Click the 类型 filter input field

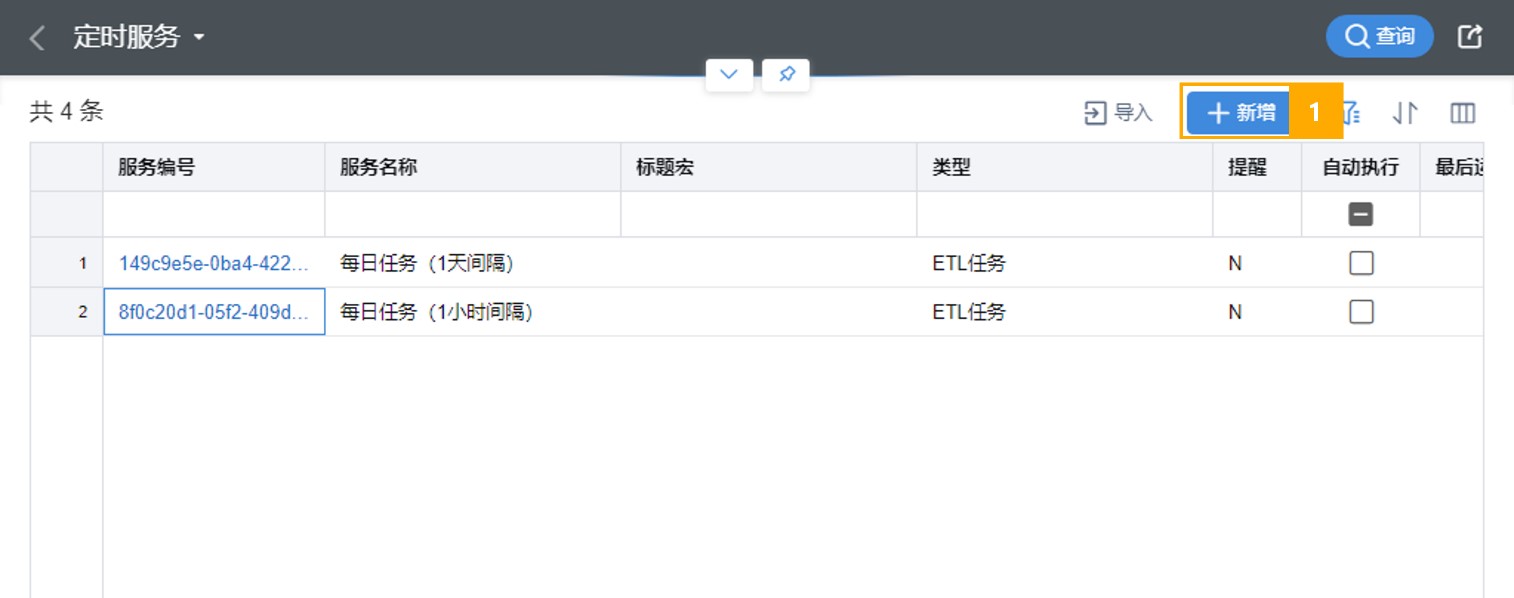[1065, 214]
